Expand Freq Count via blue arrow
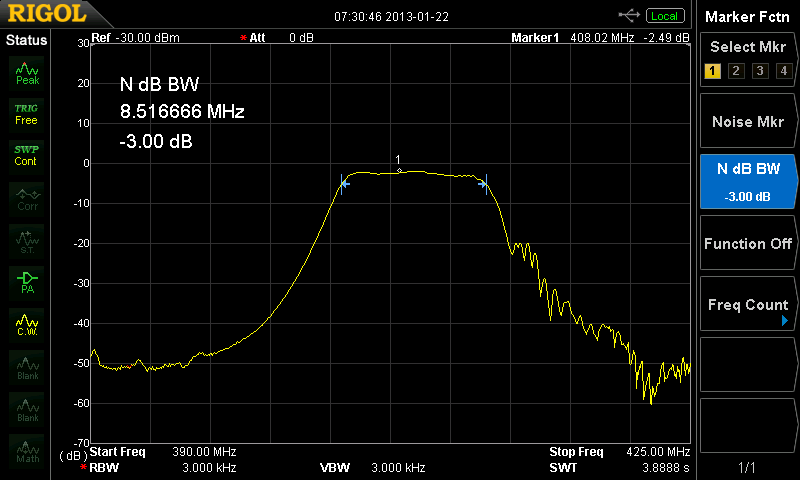 pyautogui.click(x=785, y=320)
